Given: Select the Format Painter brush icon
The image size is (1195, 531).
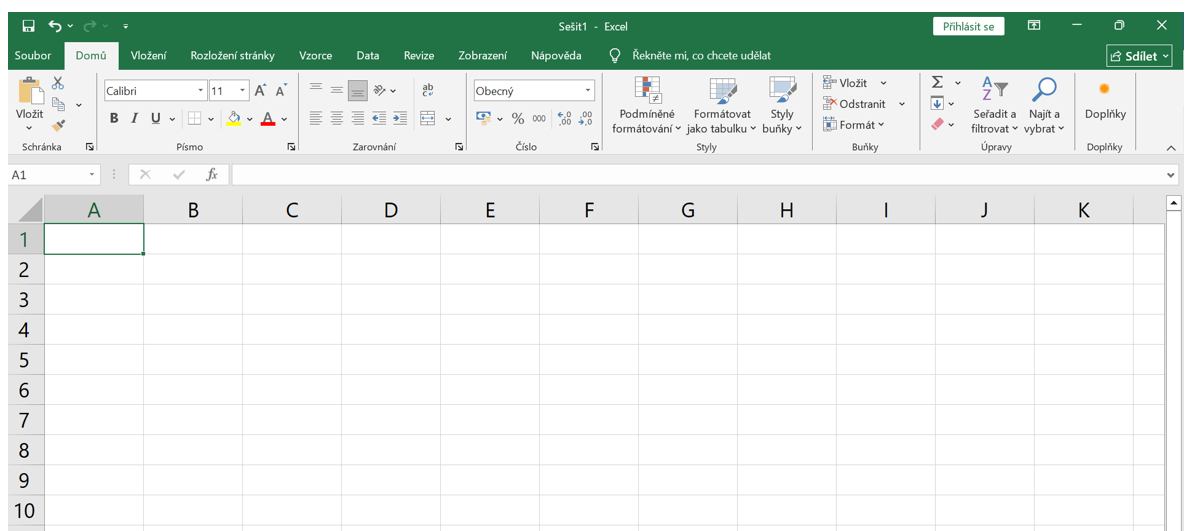Looking at the screenshot, I should (58, 126).
